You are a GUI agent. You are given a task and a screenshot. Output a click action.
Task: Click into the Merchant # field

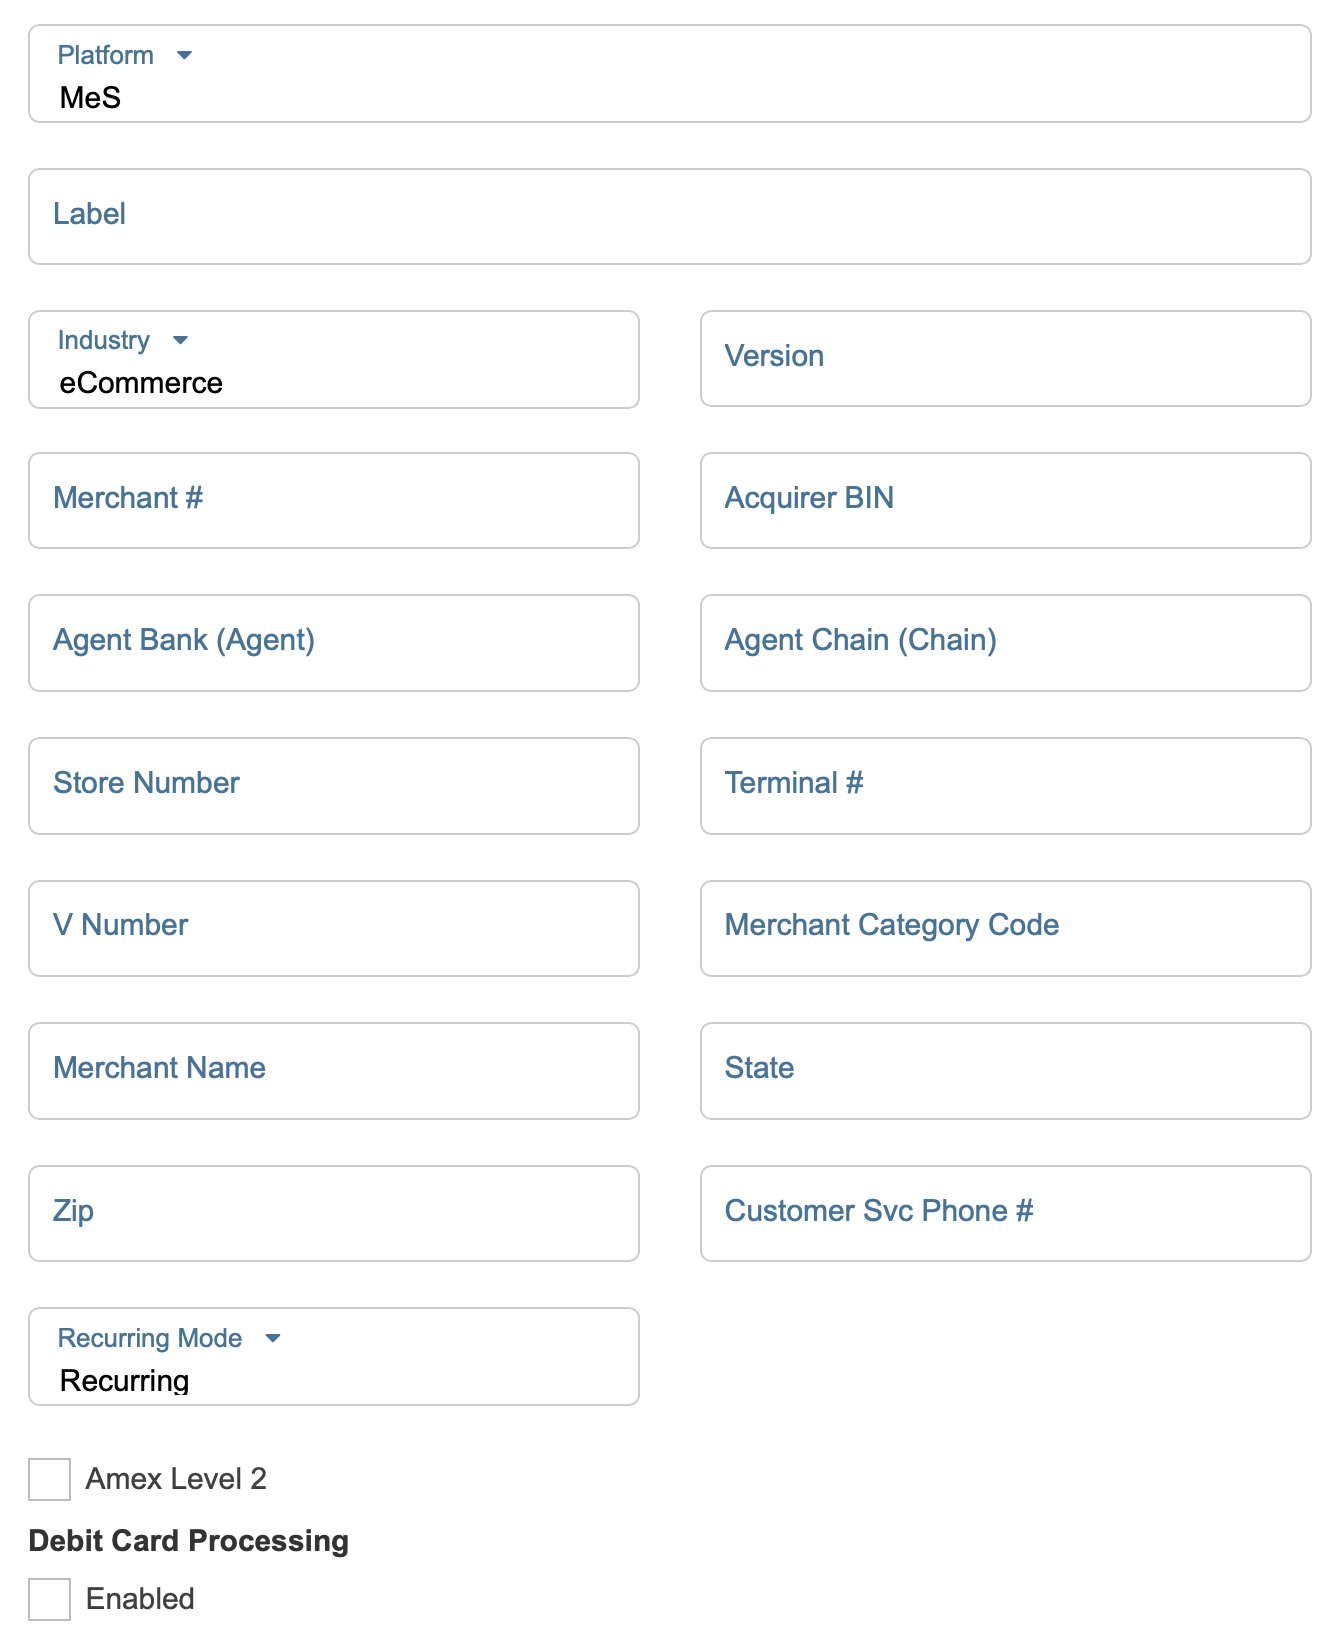pyautogui.click(x=333, y=500)
